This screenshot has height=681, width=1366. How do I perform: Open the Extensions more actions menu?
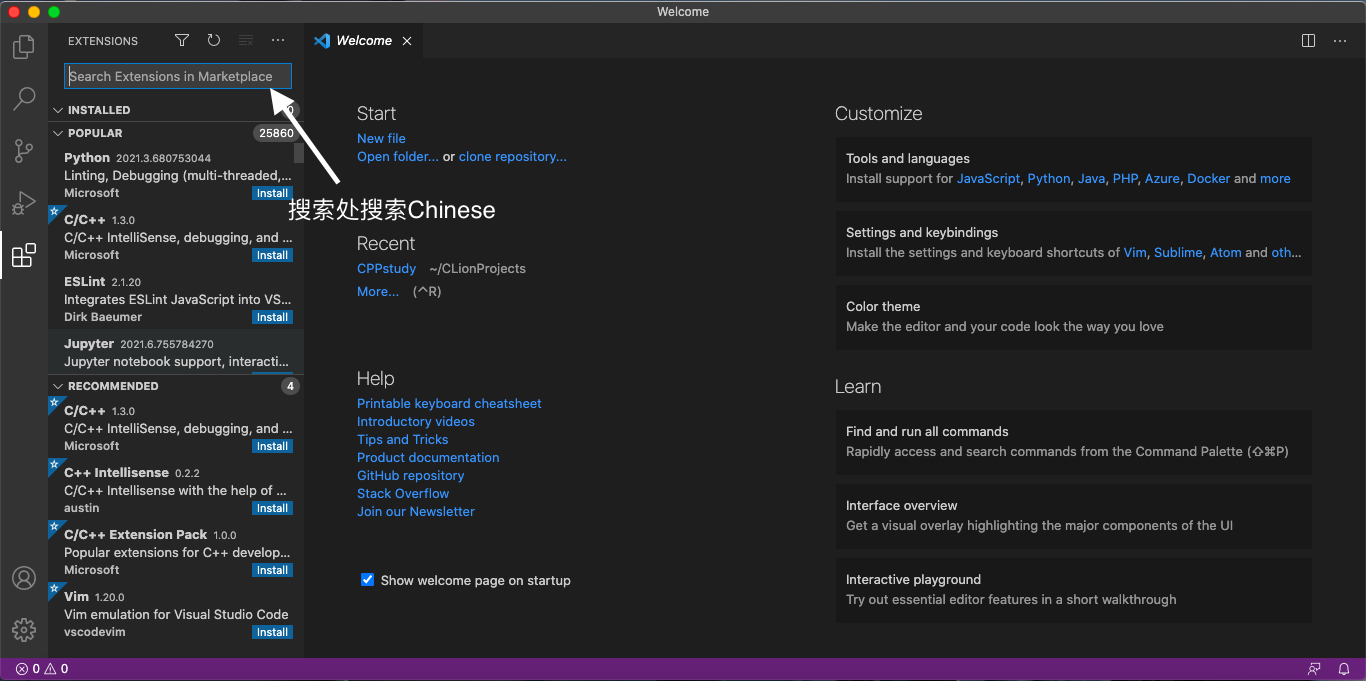coord(278,40)
